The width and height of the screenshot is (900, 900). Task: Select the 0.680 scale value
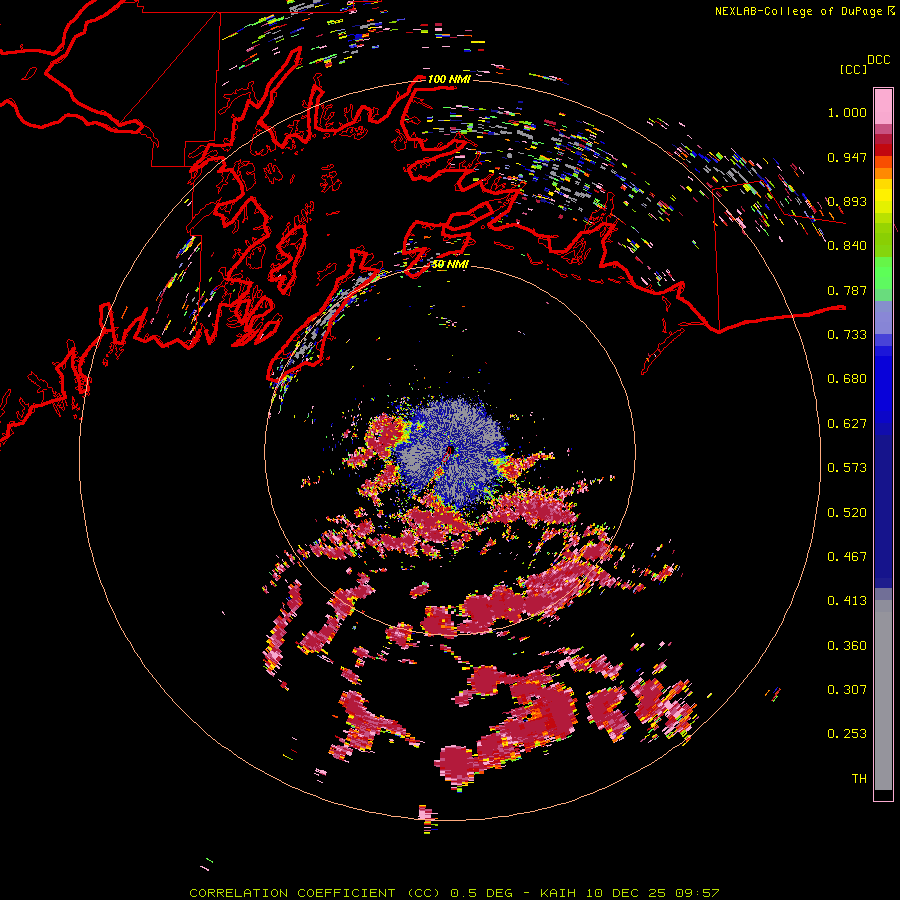click(x=847, y=379)
